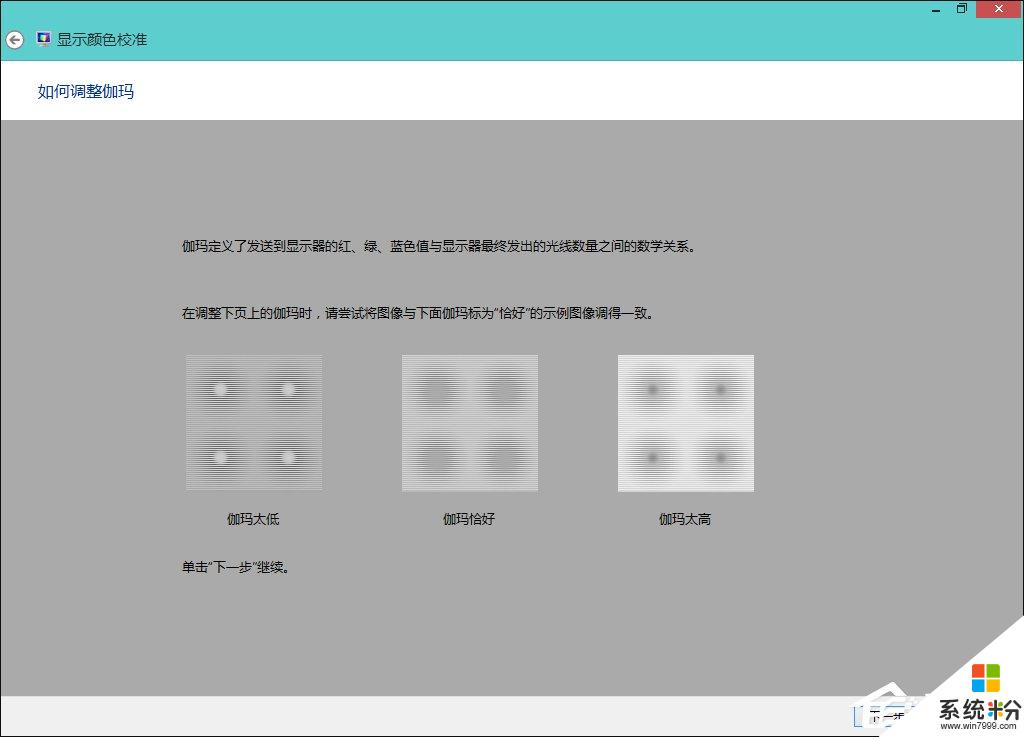Click the 如何调整伽玛 page heading
This screenshot has height=737, width=1024.
pyautogui.click(x=86, y=92)
